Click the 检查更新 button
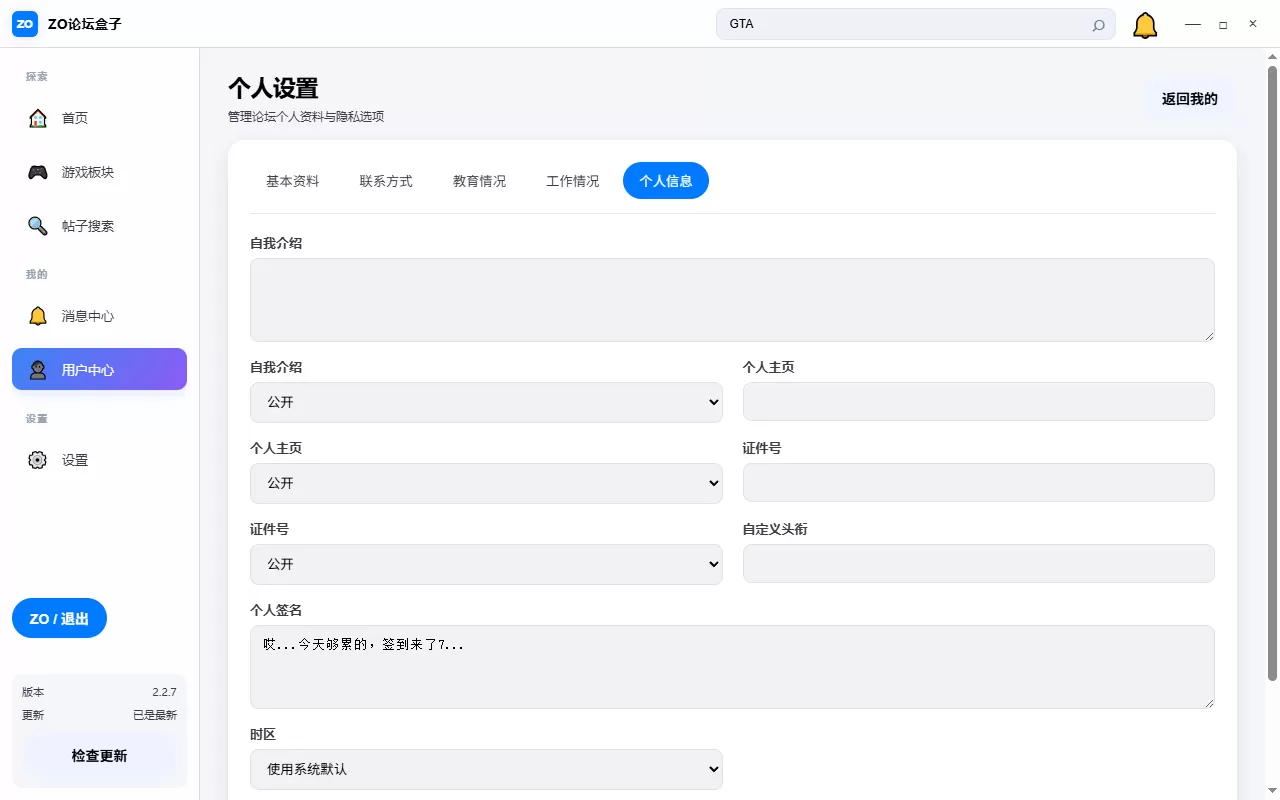The height and width of the screenshot is (800, 1280). (99, 756)
